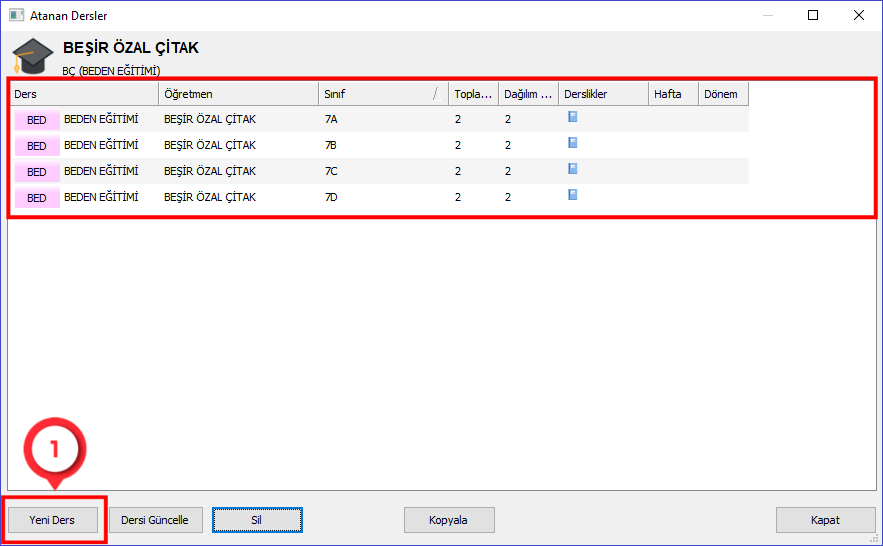Select BEDEN EĞİTİMİ lesson name in 7C row
Screen dimensions: 883x546
[101, 171]
